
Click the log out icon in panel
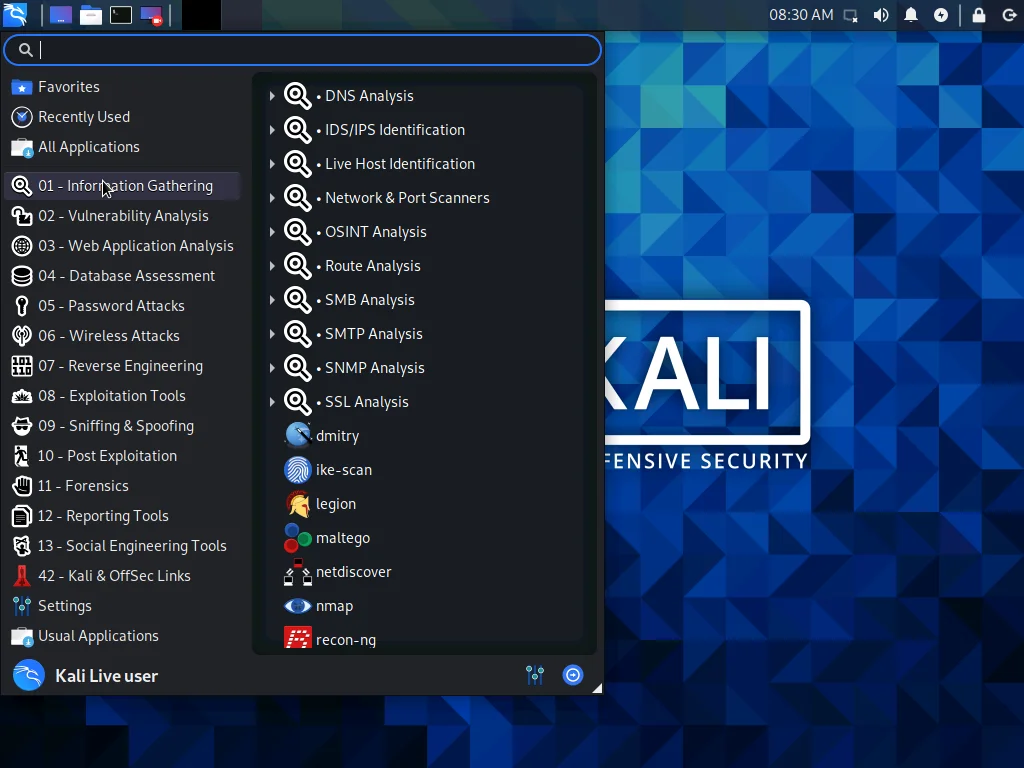pos(1009,15)
